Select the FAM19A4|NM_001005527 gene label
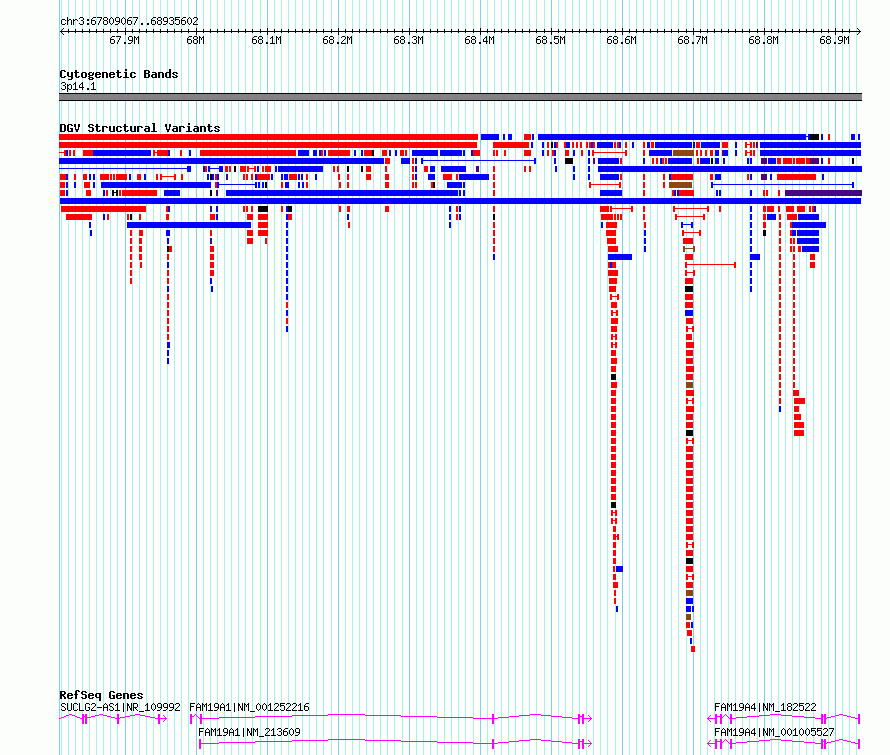This screenshot has width=890, height=755. (774, 732)
